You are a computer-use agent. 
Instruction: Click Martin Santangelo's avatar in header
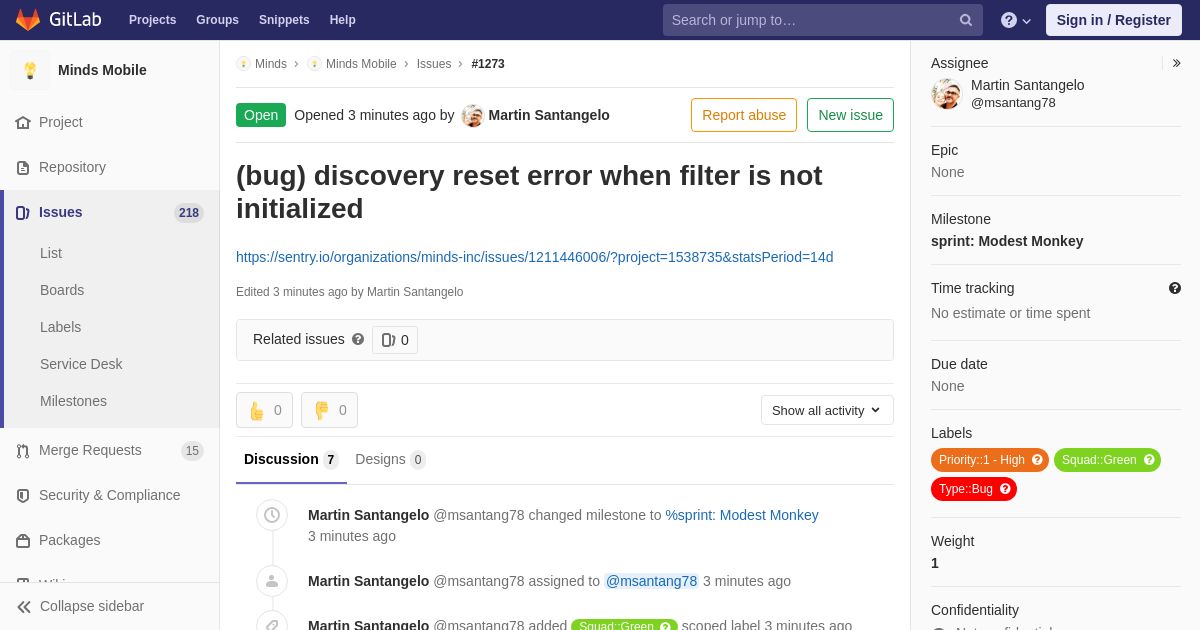[473, 115]
